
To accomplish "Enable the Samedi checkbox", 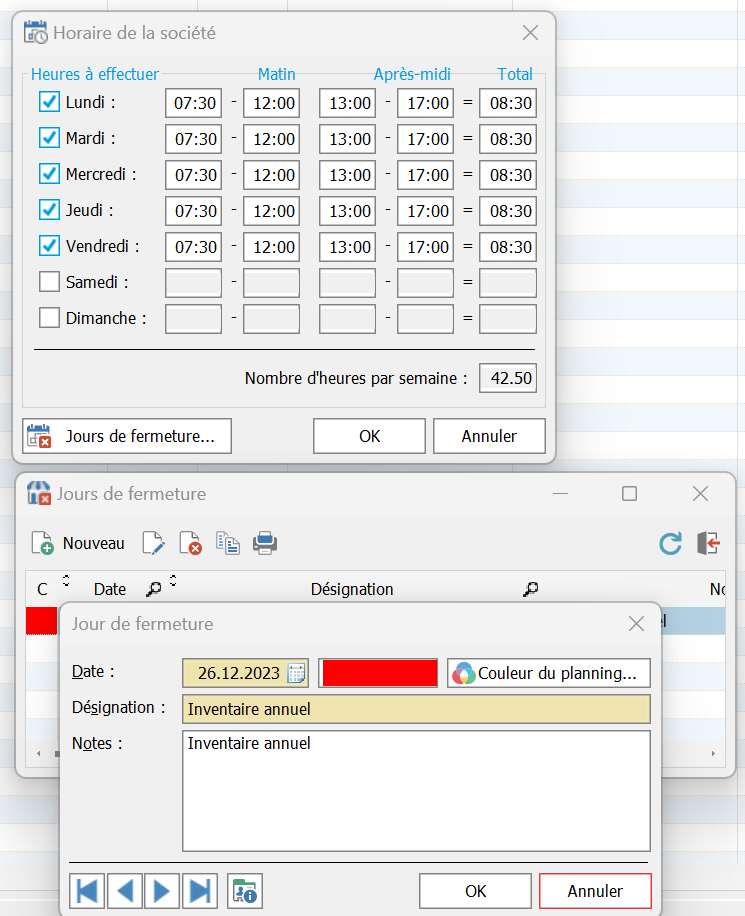I will point(49,282).
